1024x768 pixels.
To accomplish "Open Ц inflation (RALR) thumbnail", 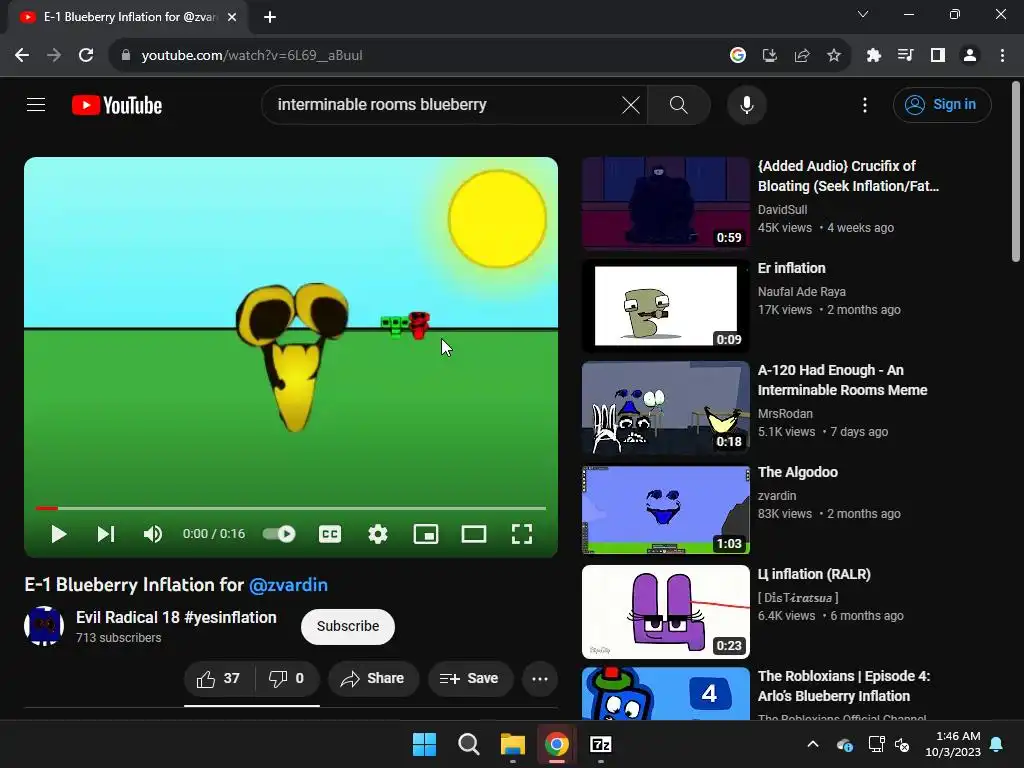I will pos(665,612).
